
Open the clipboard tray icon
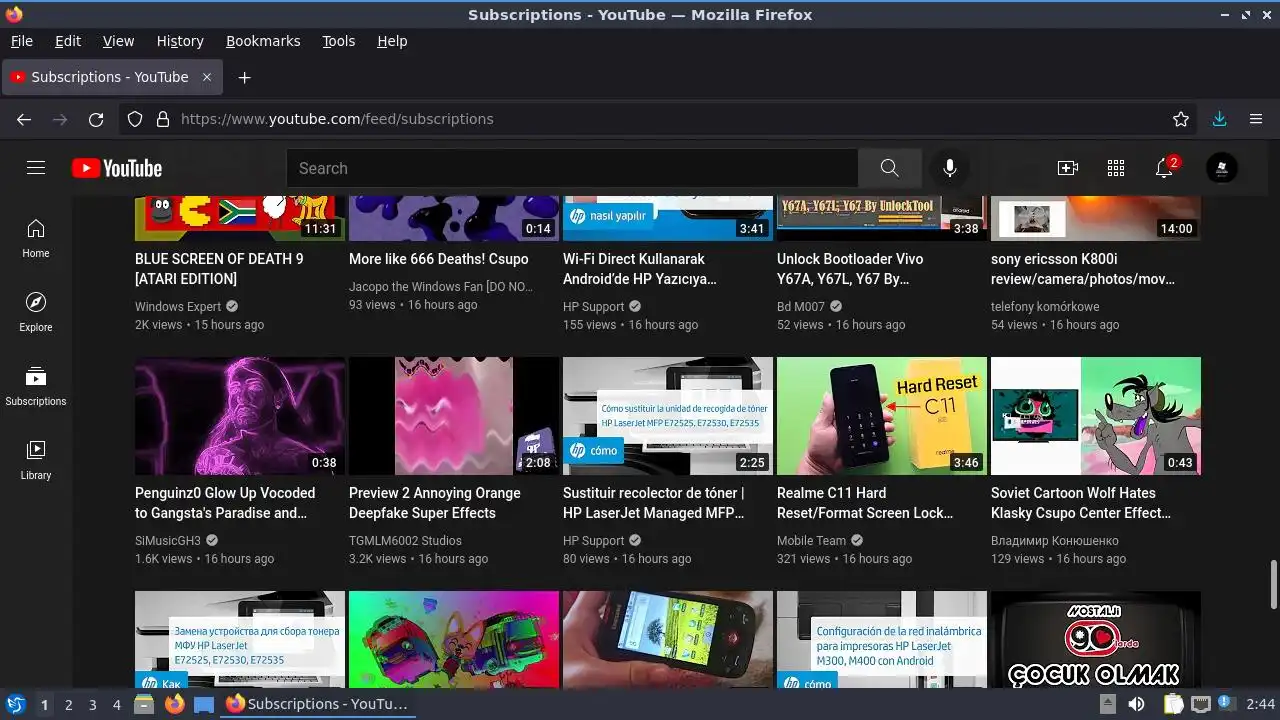point(1173,704)
